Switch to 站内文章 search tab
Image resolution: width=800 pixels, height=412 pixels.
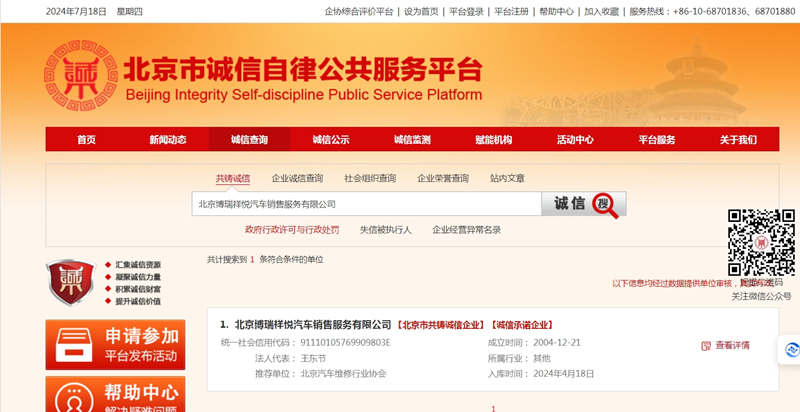click(x=507, y=178)
